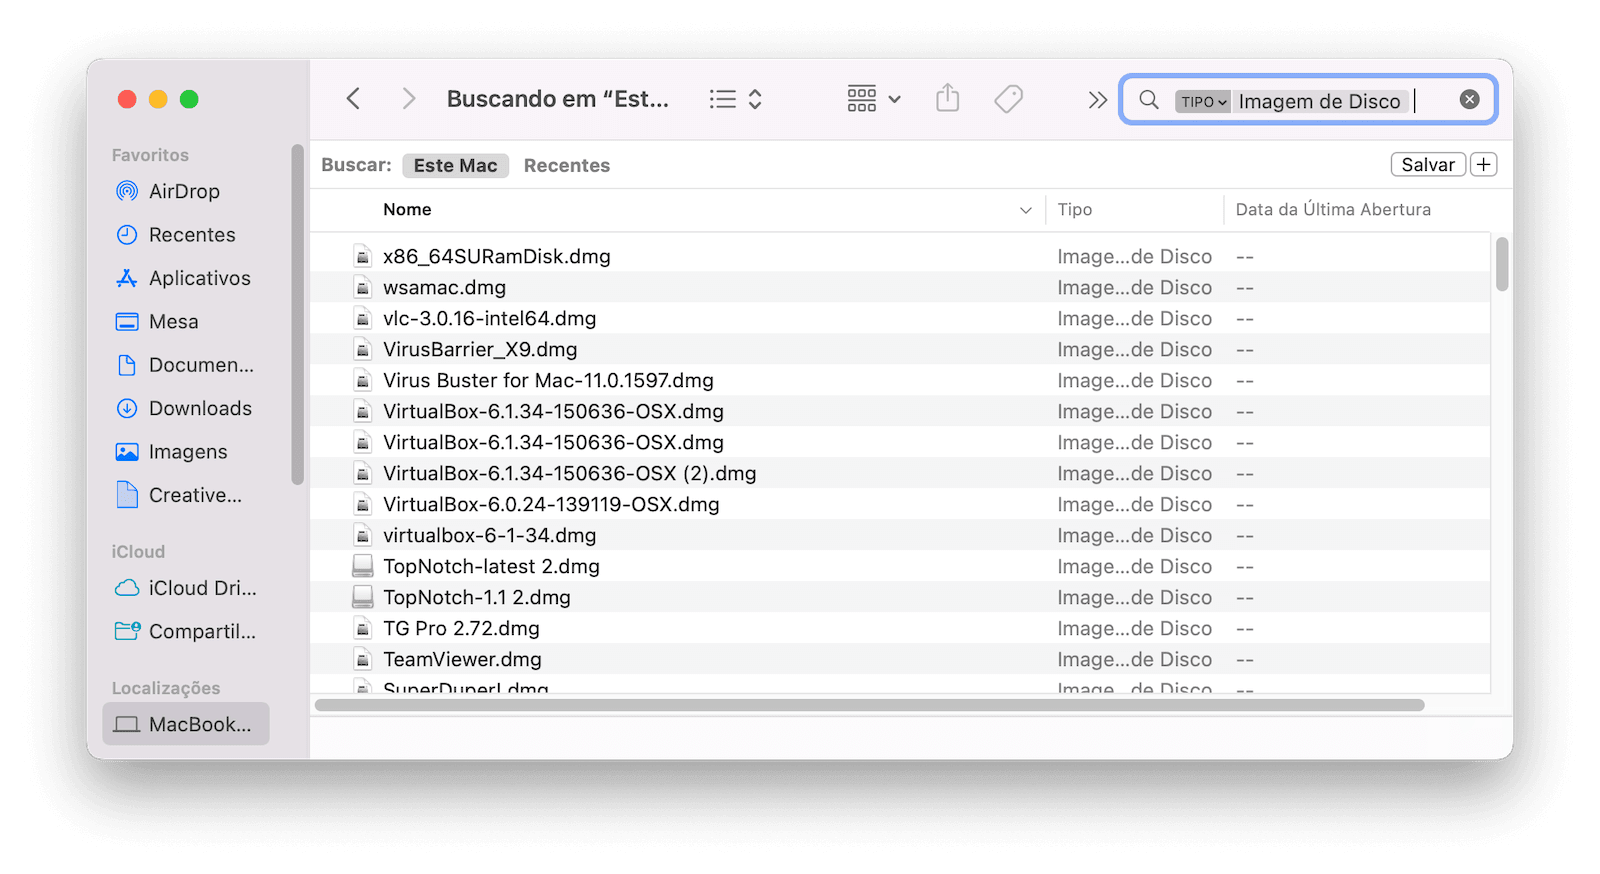Select Este Mac search scope

pyautogui.click(x=455, y=166)
